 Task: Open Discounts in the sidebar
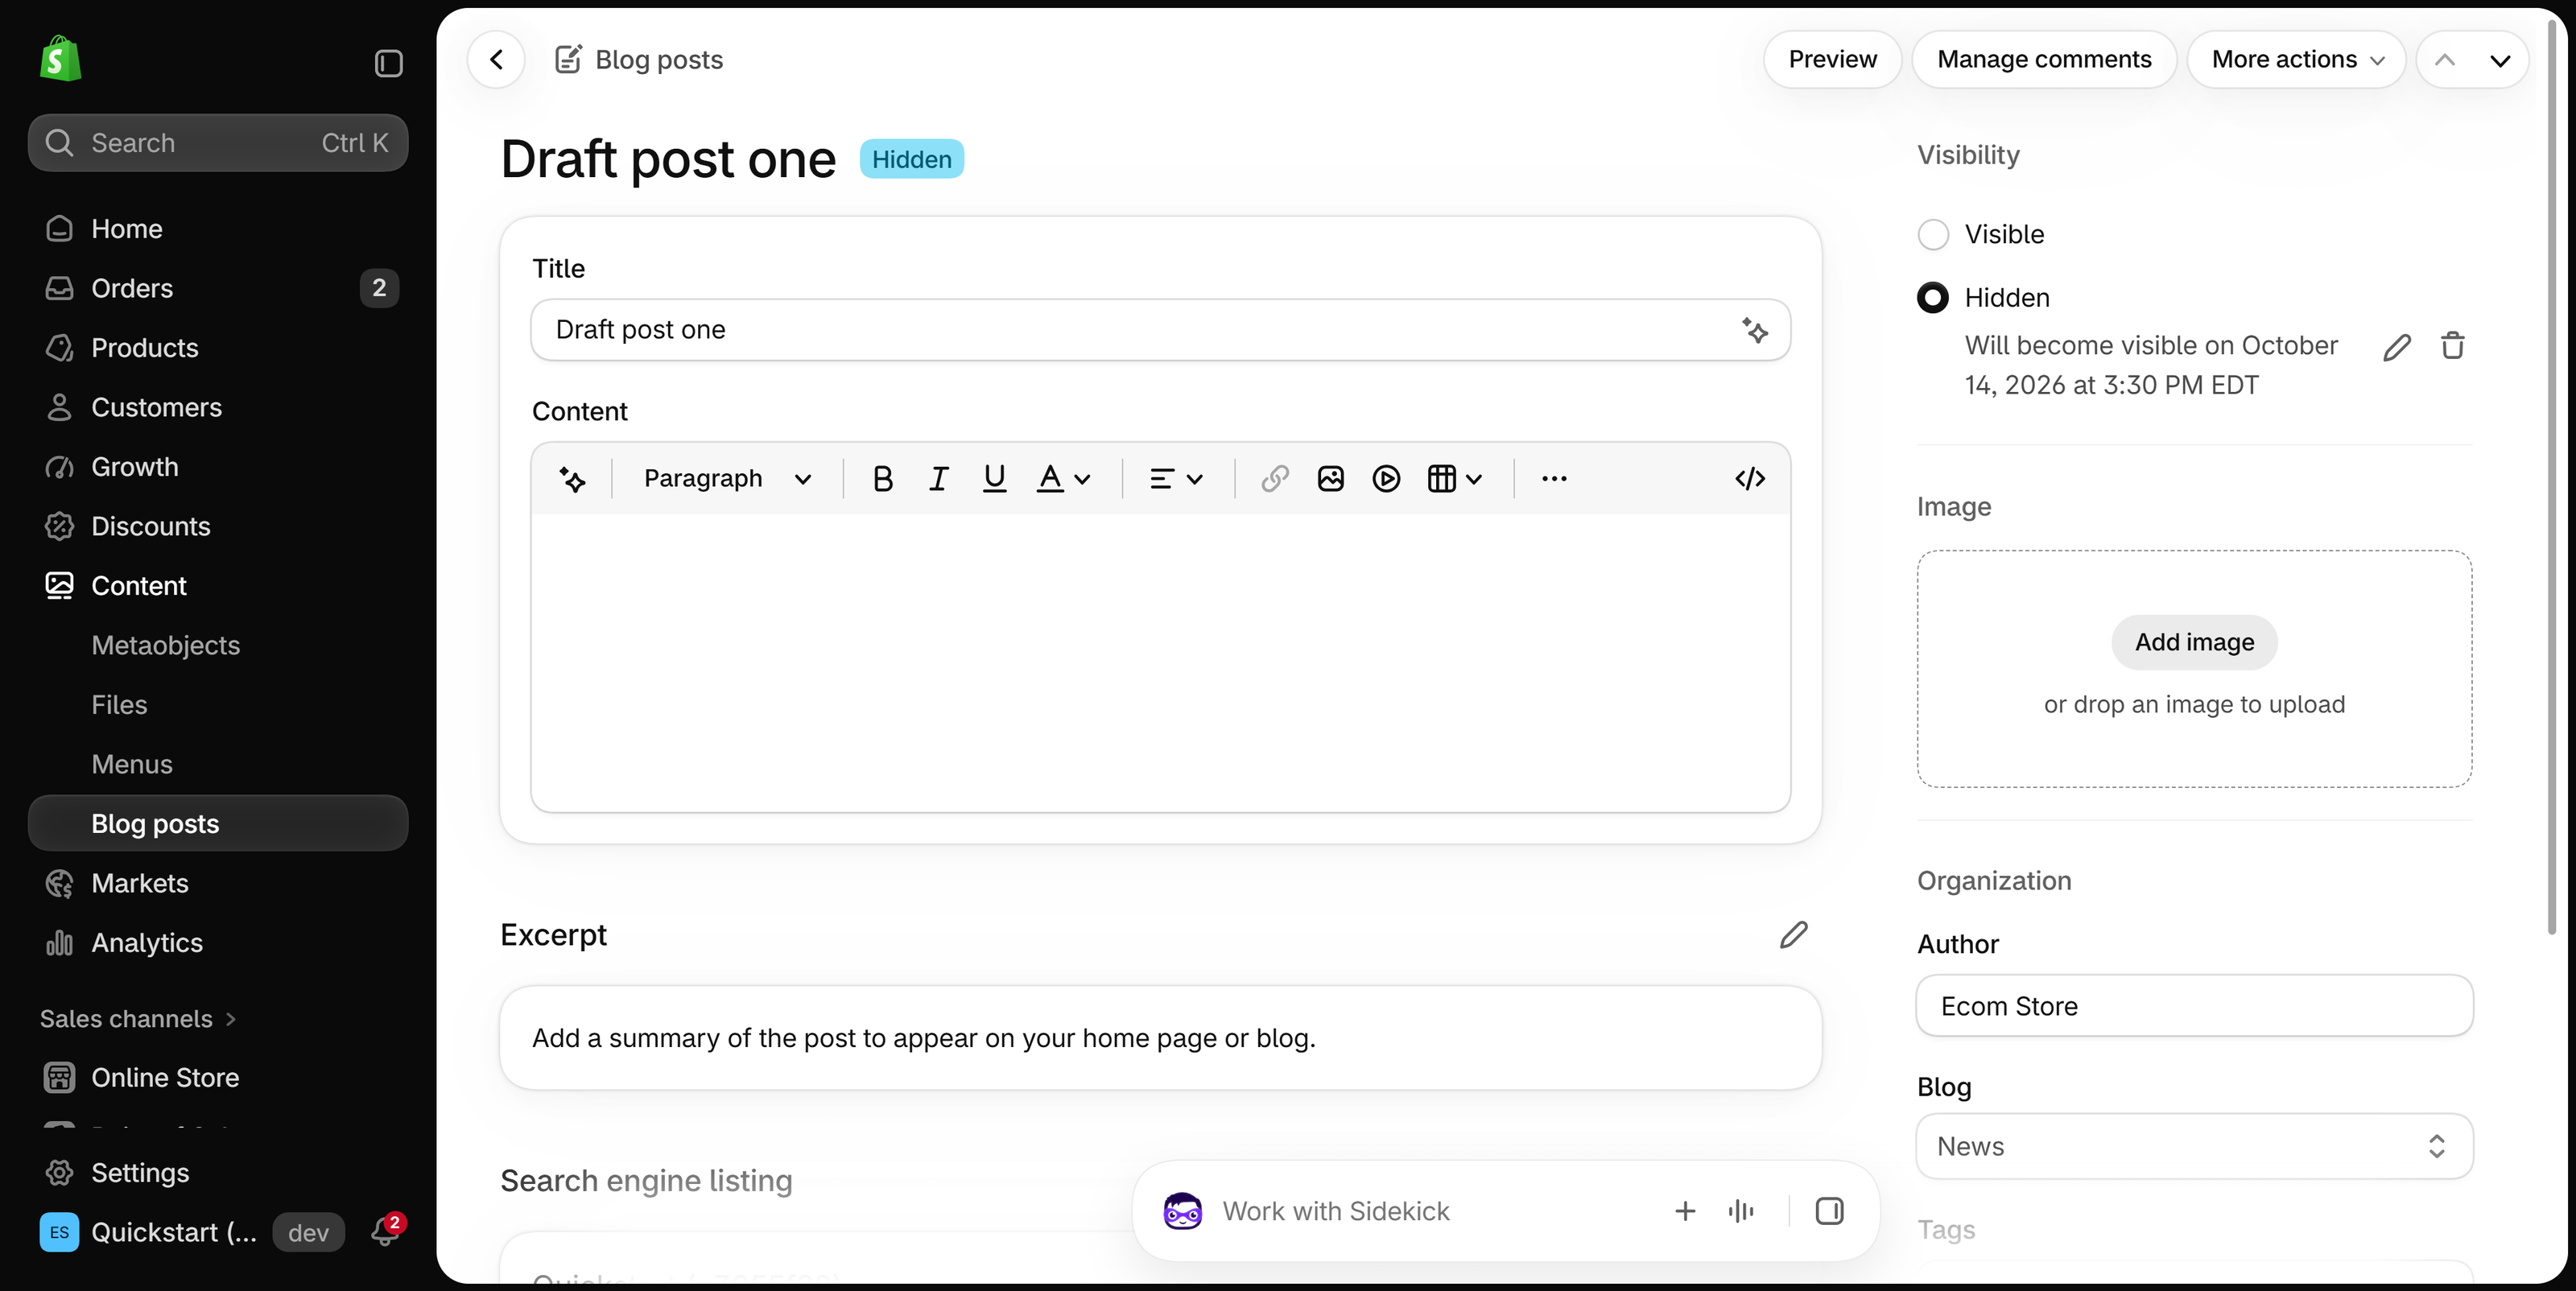coord(218,527)
